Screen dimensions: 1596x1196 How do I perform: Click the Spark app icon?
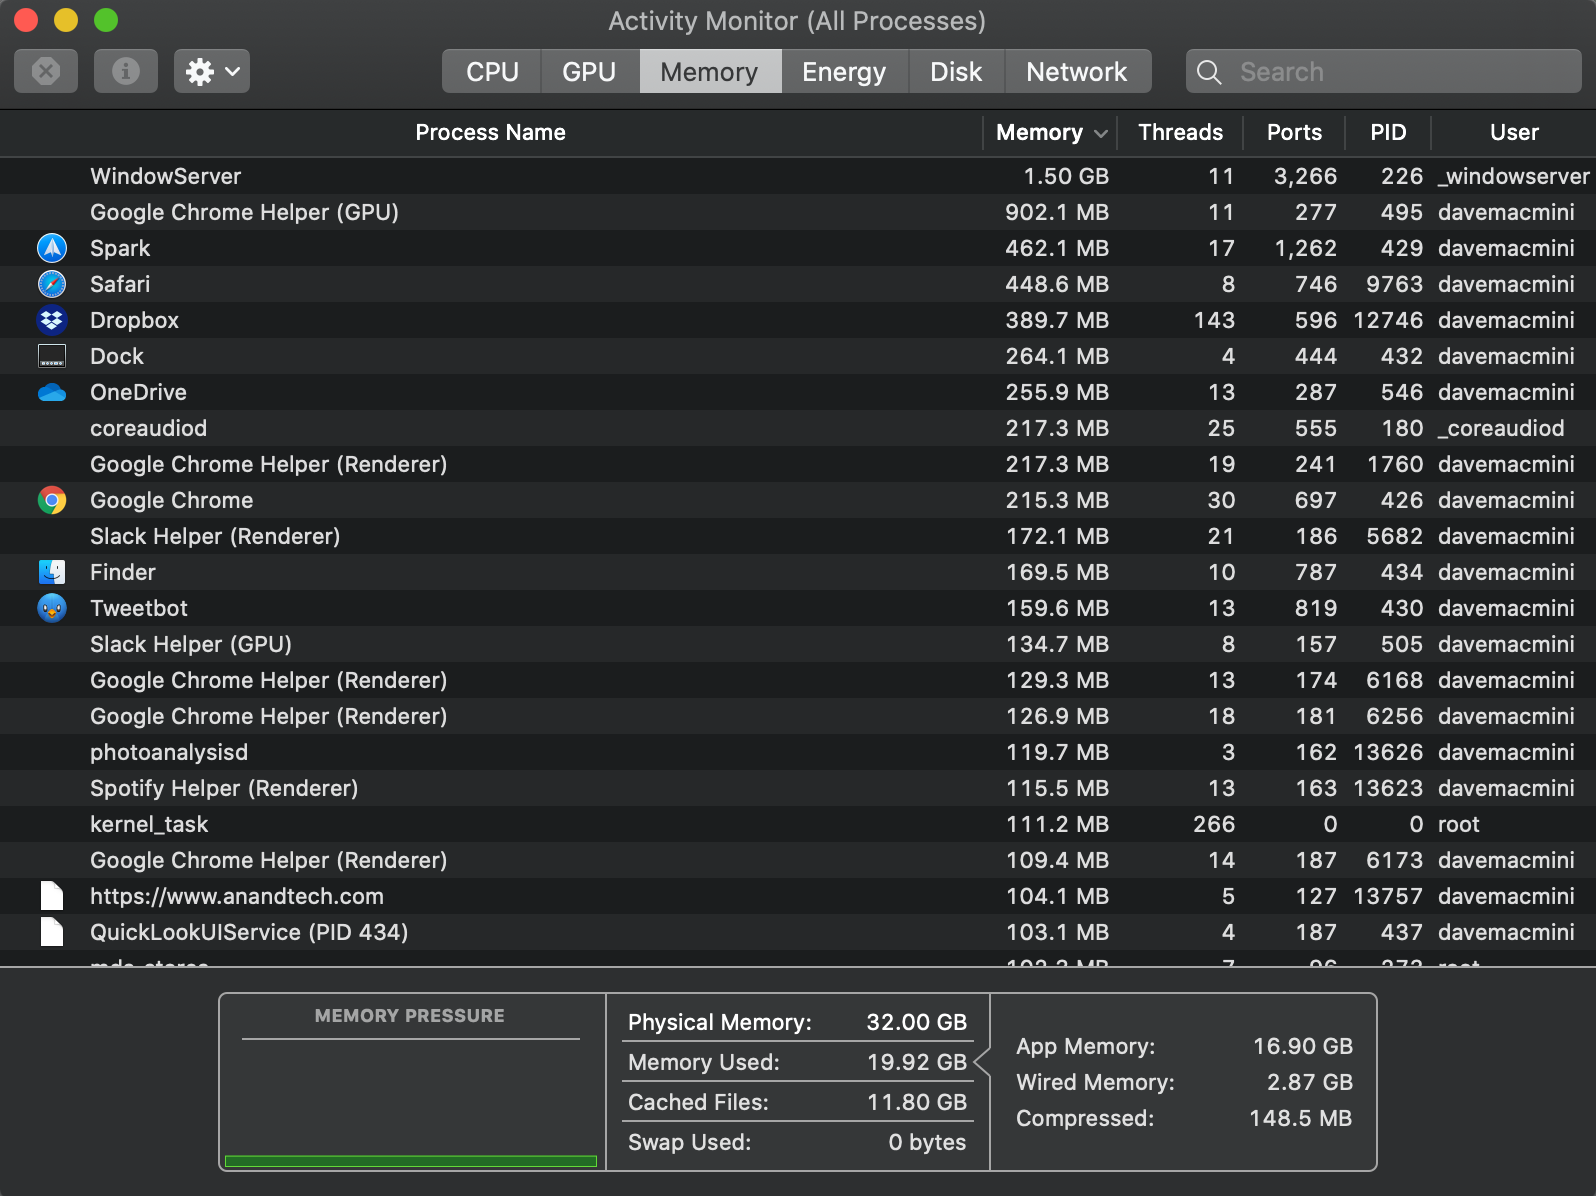click(52, 248)
